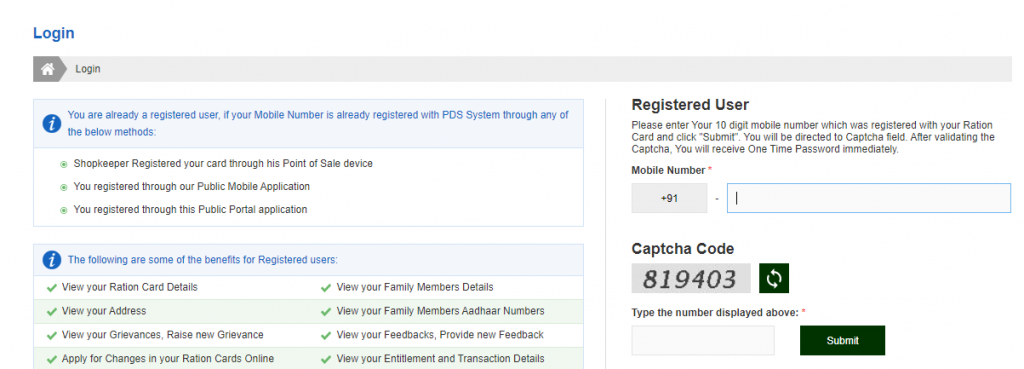Select bullet for Public Mobile Application
Image resolution: width=1024 pixels, height=369 pixels.
pyautogui.click(x=64, y=187)
